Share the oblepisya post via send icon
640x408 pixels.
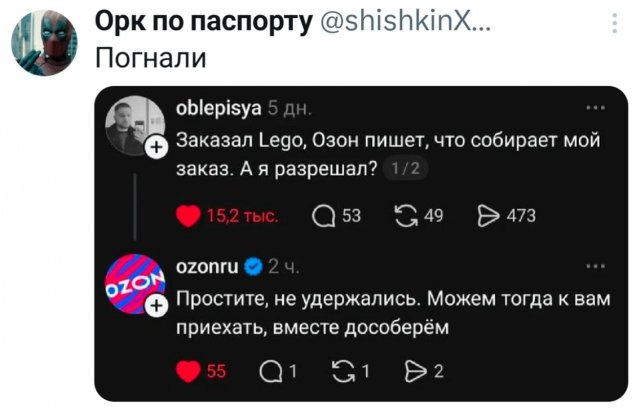(x=489, y=216)
